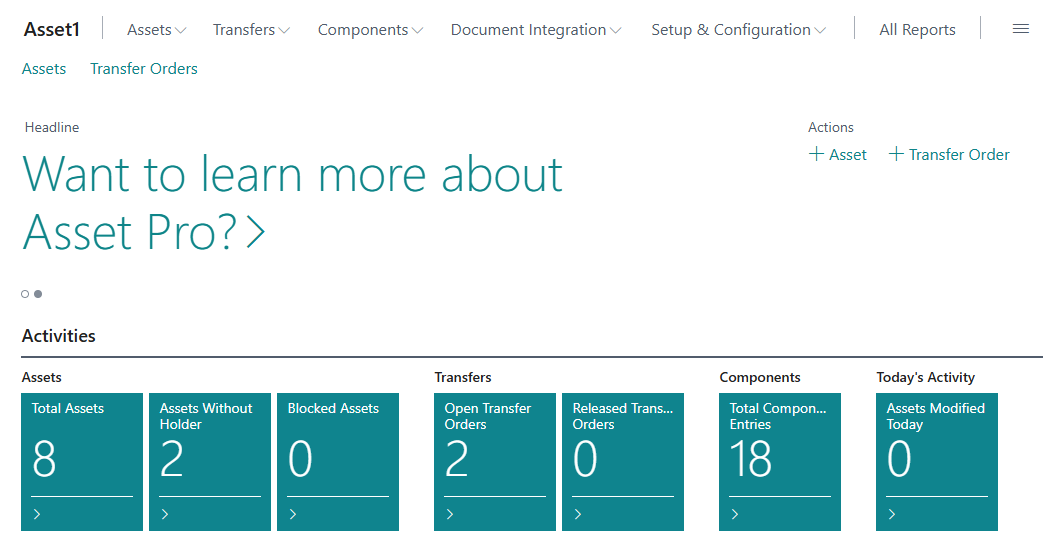Click arrow on Total Component Entries tile
The width and height of the screenshot is (1043, 550).
[735, 514]
